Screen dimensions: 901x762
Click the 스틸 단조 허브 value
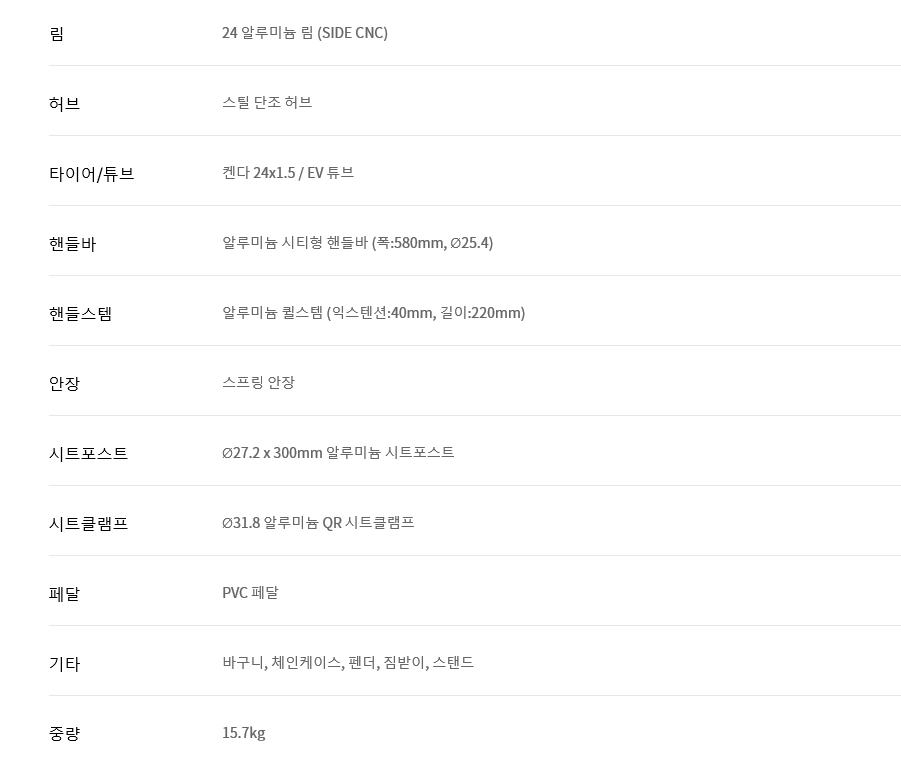click(267, 102)
